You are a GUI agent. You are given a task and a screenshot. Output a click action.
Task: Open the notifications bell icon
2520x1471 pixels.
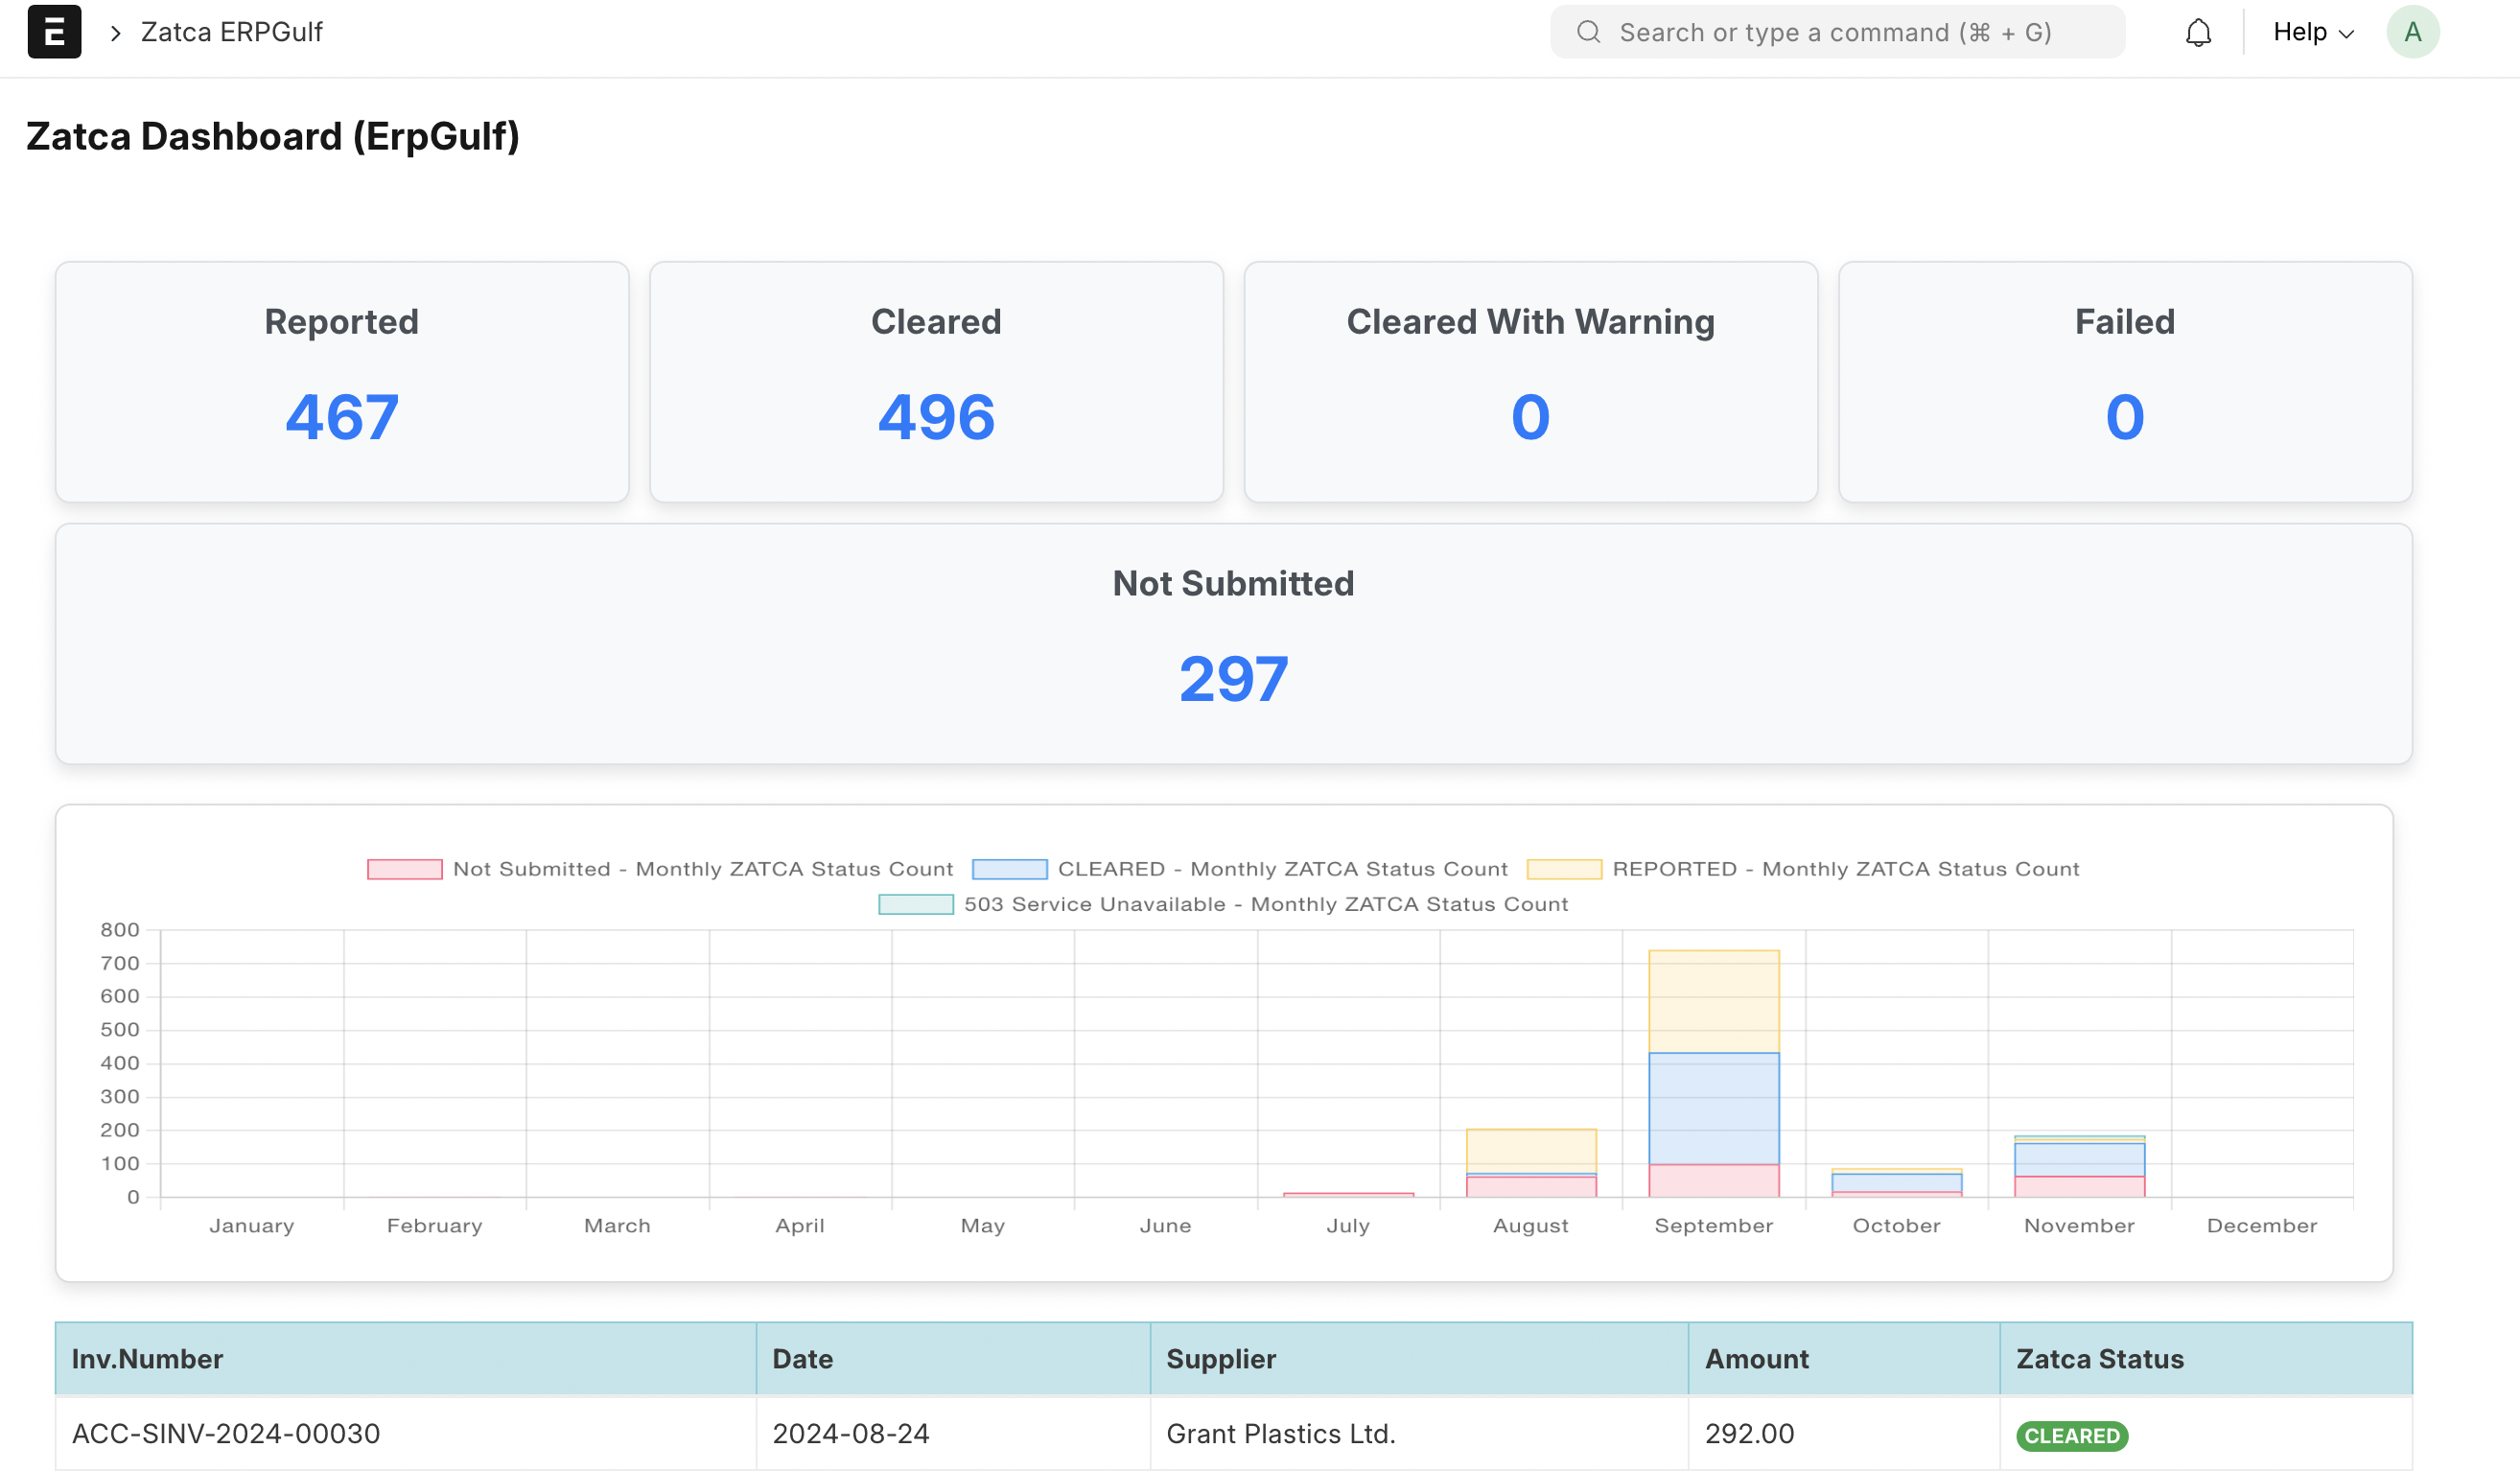tap(2198, 33)
